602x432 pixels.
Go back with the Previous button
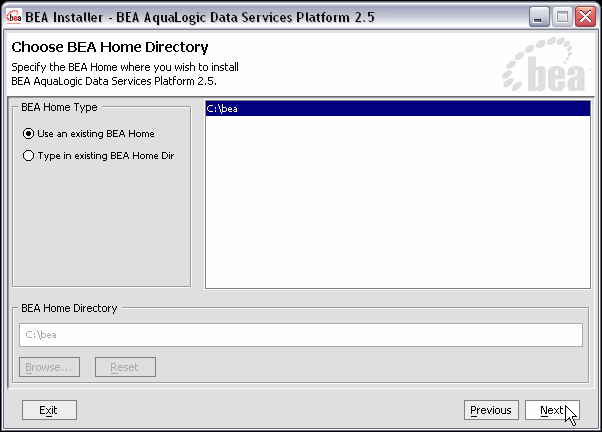click(x=491, y=410)
